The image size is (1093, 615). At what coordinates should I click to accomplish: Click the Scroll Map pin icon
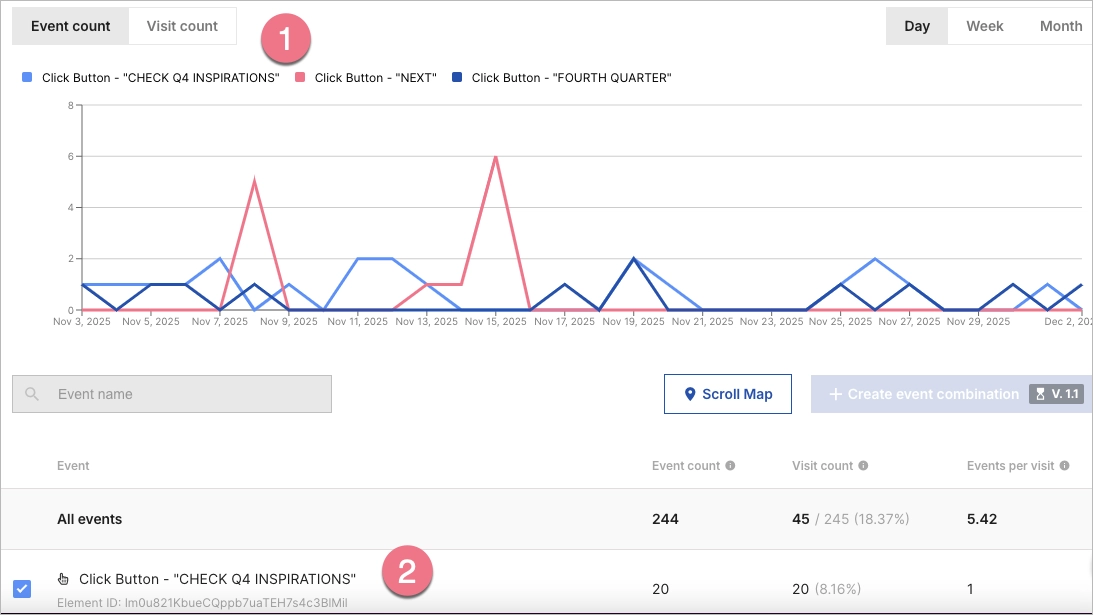(x=689, y=394)
